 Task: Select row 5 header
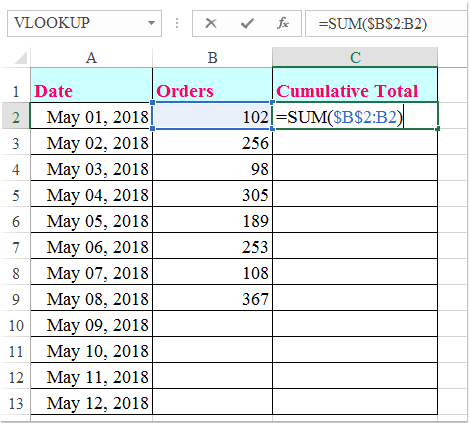tap(16, 194)
